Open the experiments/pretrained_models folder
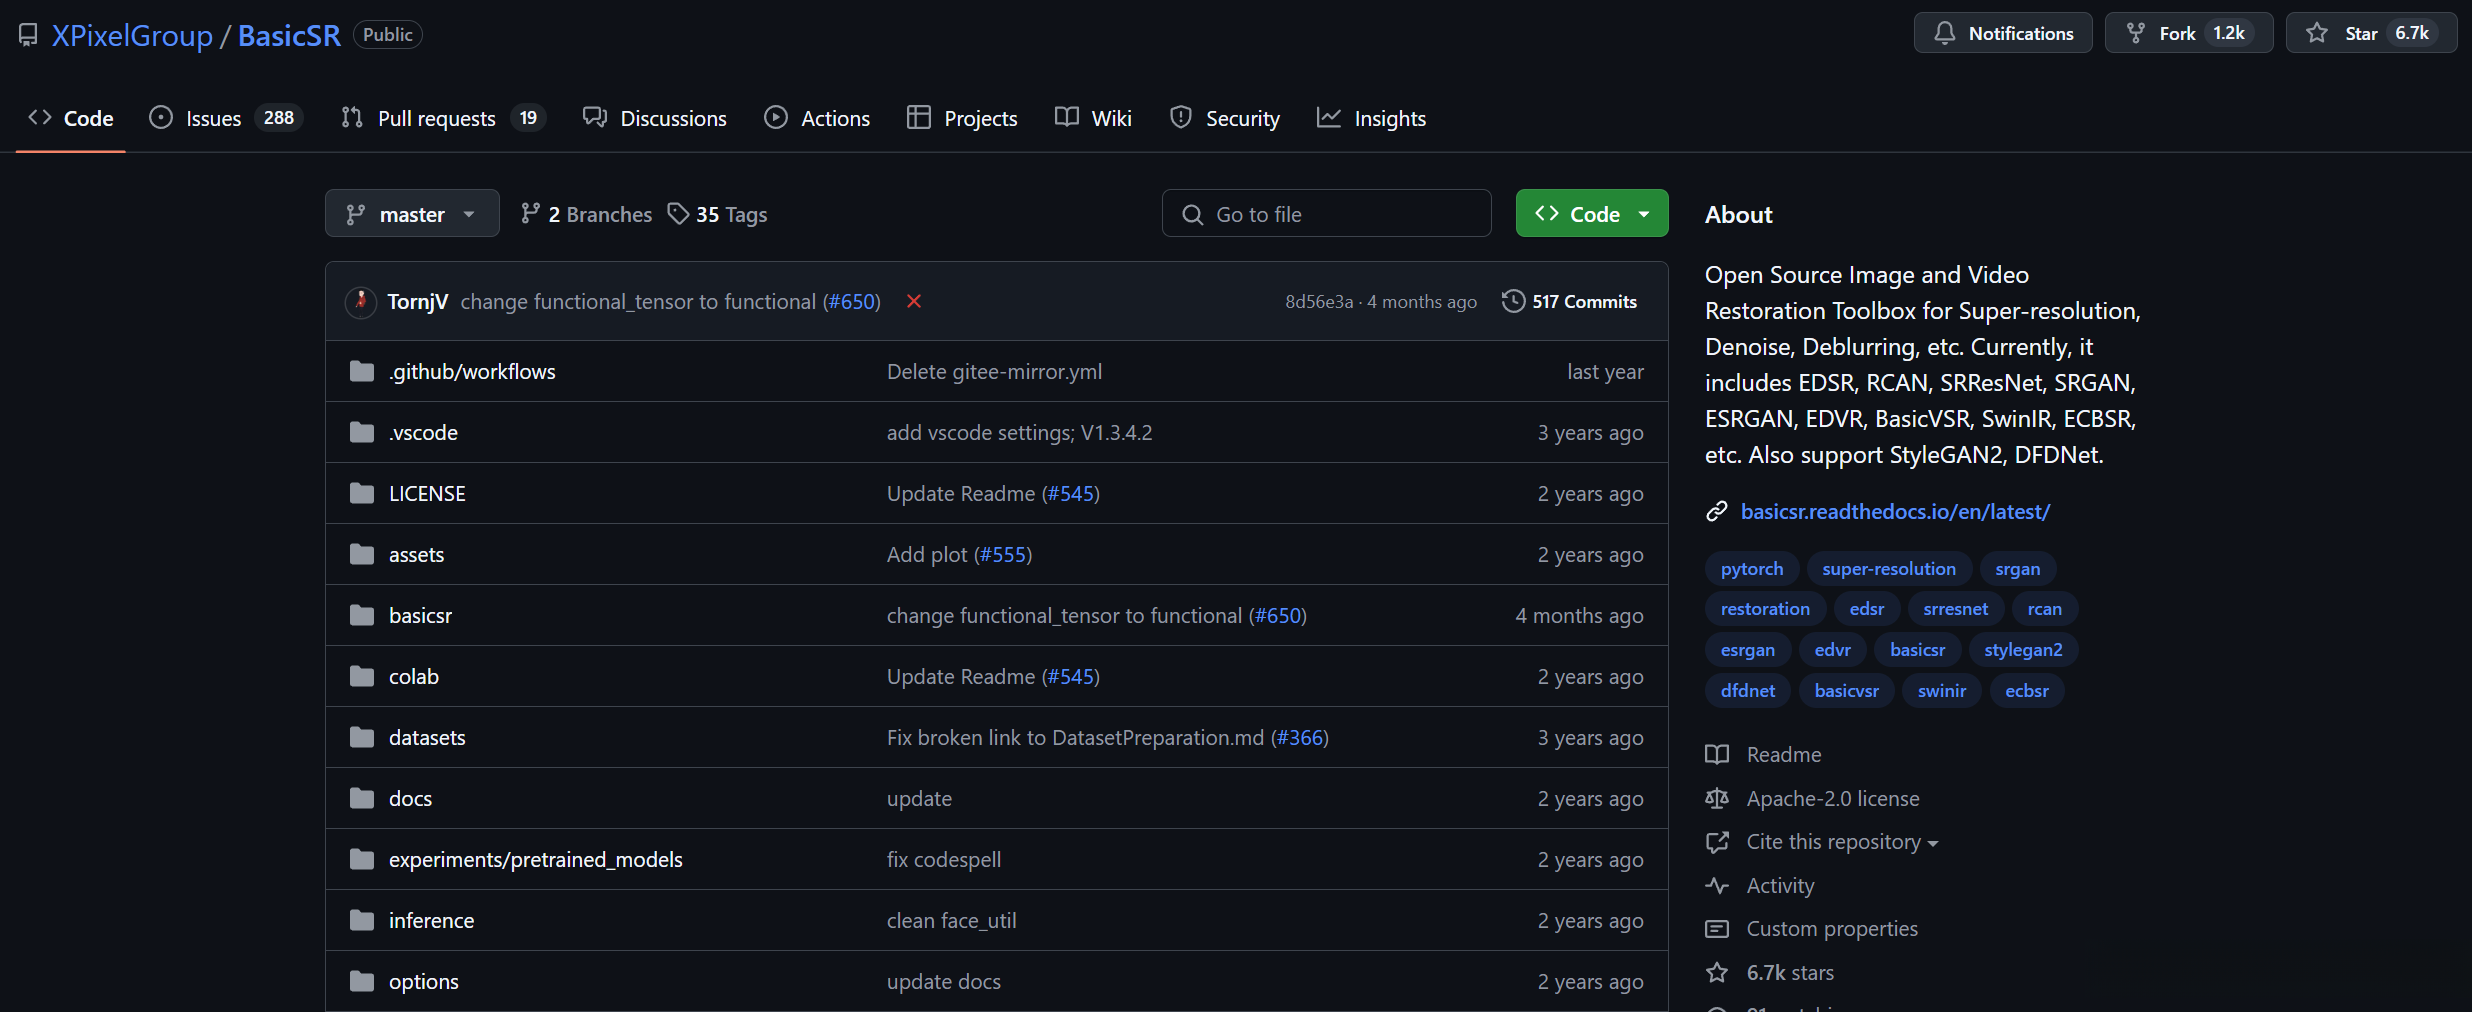The width and height of the screenshot is (2472, 1012). click(535, 860)
